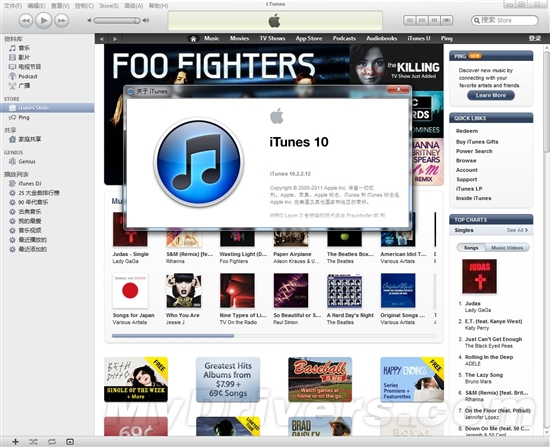Close the 关于 iTunes dialog
550x447 pixels.
(398, 89)
